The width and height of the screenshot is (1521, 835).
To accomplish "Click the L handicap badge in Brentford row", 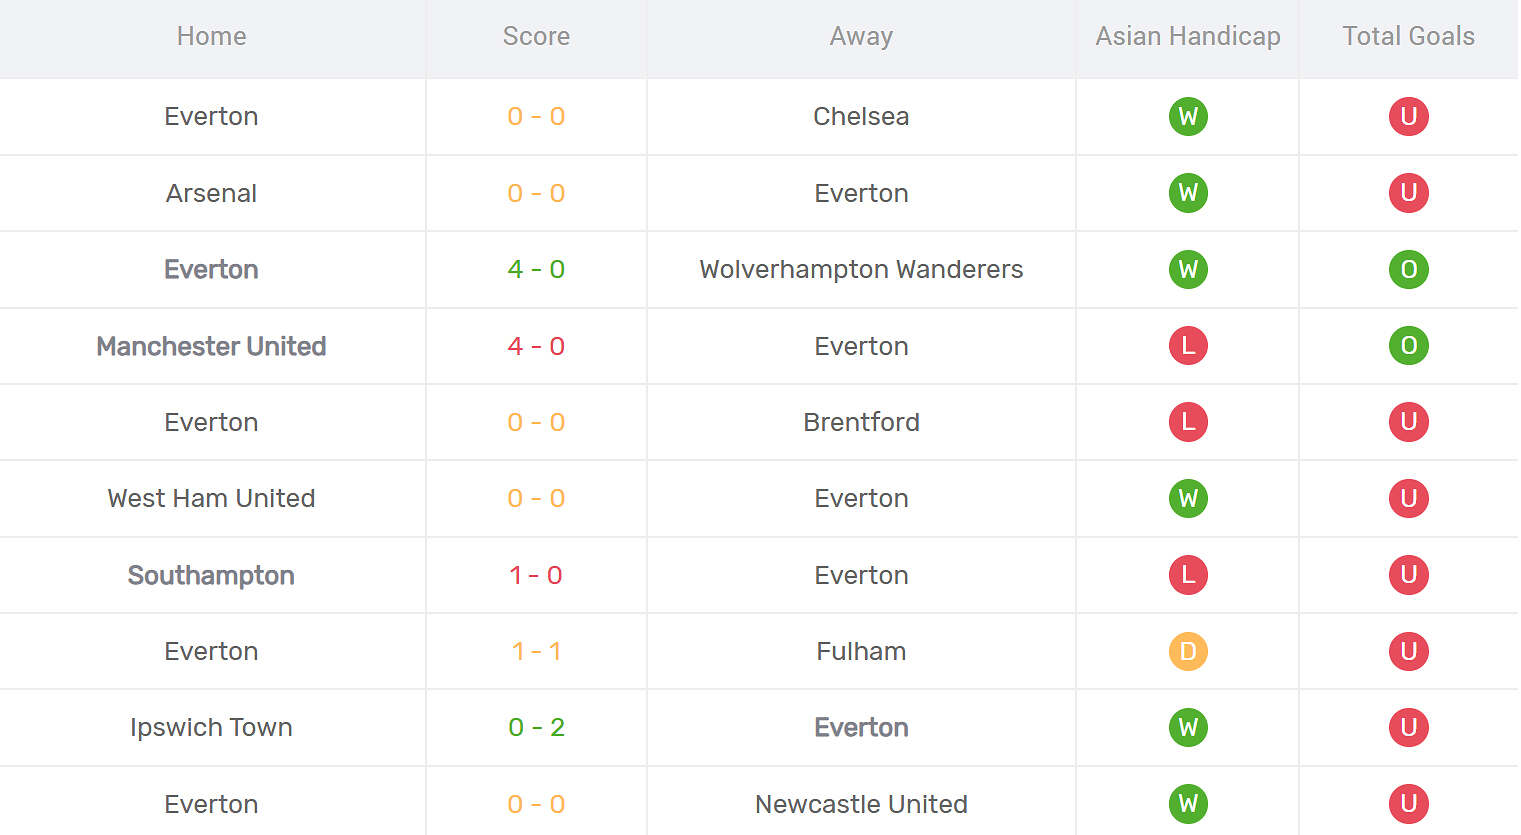I will (1188, 422).
